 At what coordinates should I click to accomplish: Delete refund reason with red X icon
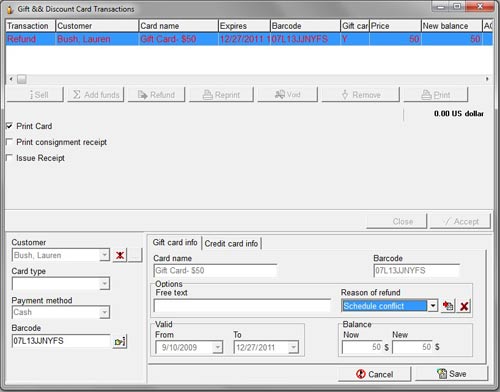[x=464, y=306]
